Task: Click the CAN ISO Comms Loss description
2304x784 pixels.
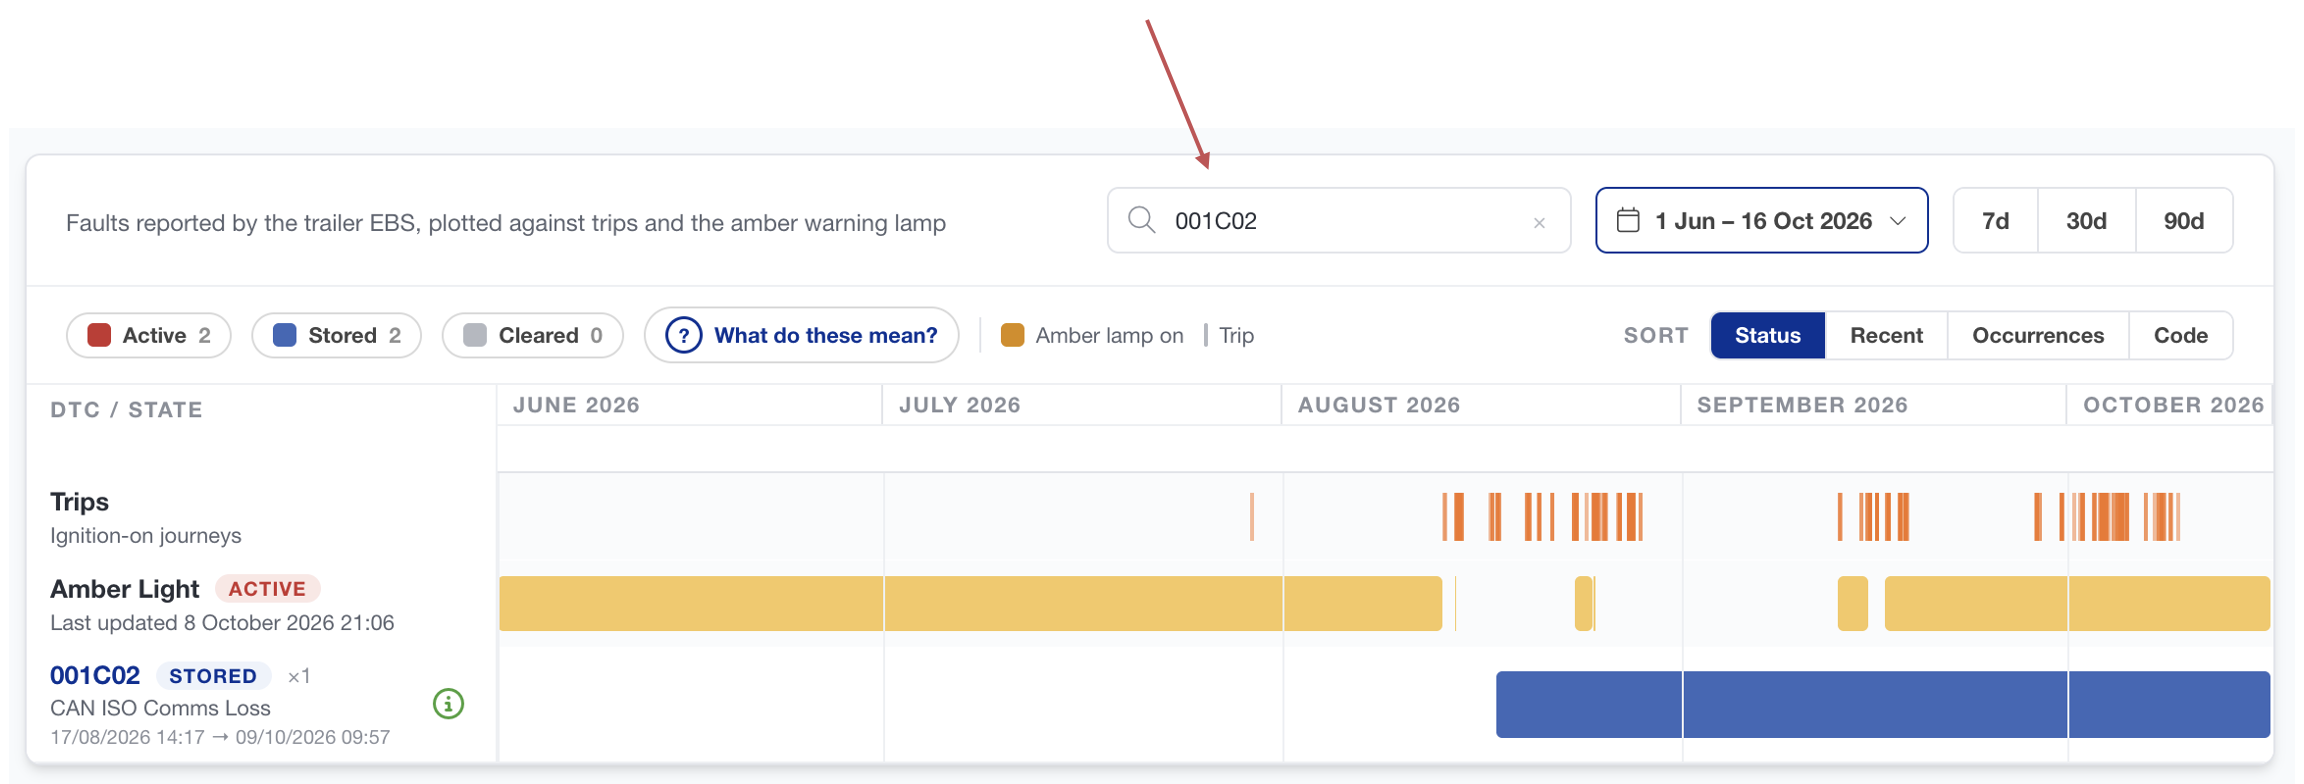Action: [160, 708]
